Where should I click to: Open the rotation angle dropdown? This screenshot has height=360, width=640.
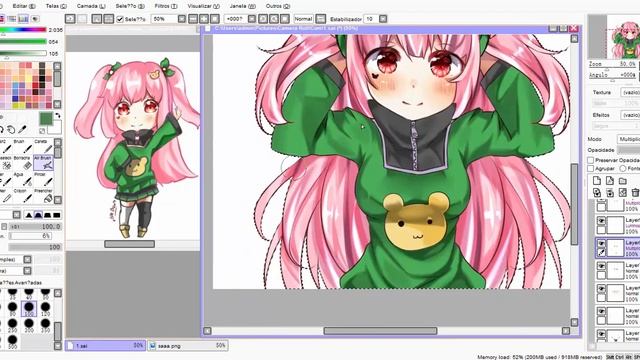point(252,19)
